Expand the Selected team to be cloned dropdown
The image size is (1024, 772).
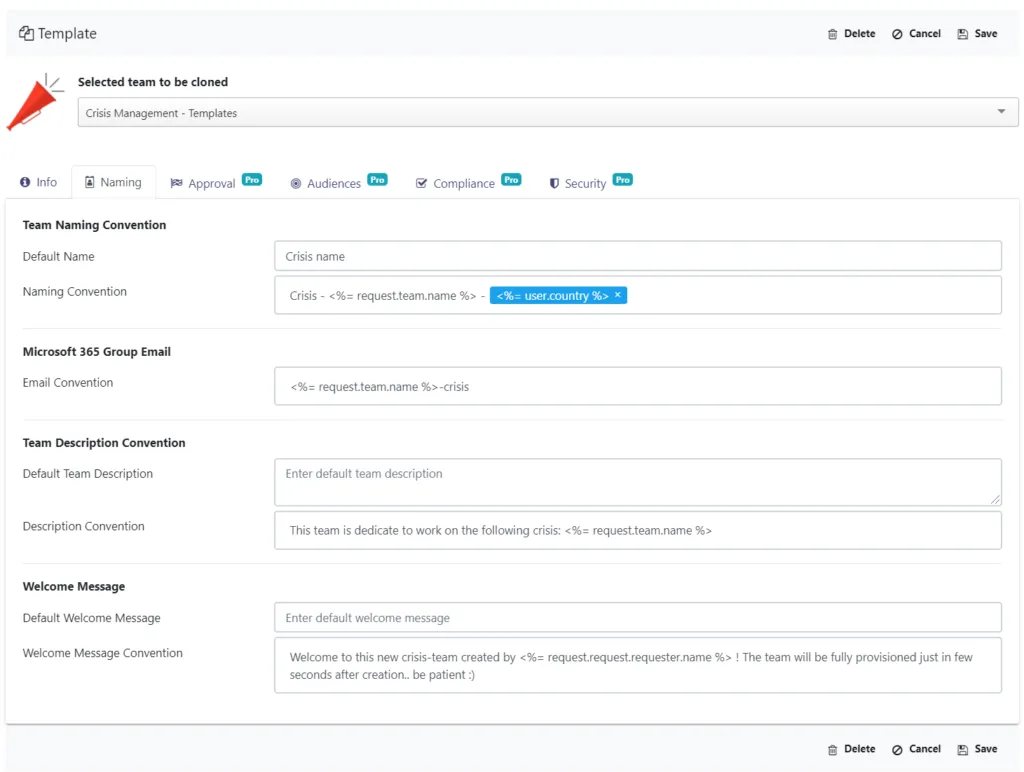[1001, 112]
